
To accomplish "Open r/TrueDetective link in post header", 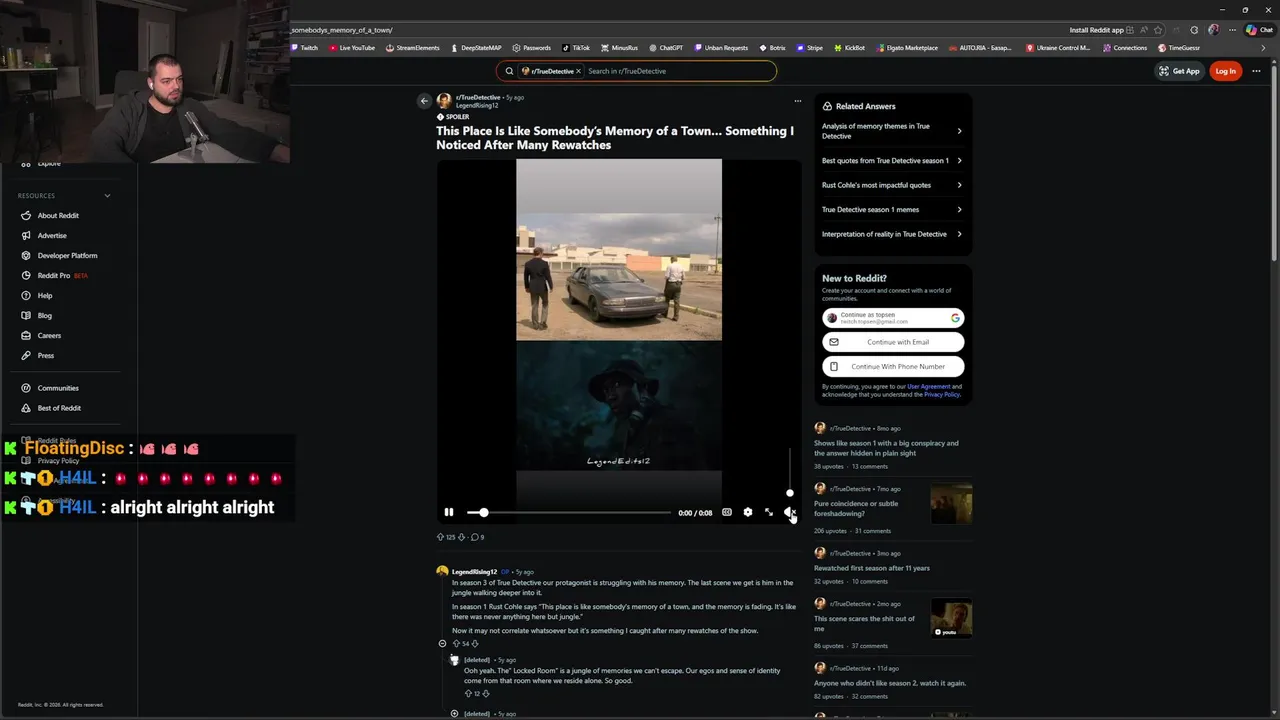I will click(478, 97).
